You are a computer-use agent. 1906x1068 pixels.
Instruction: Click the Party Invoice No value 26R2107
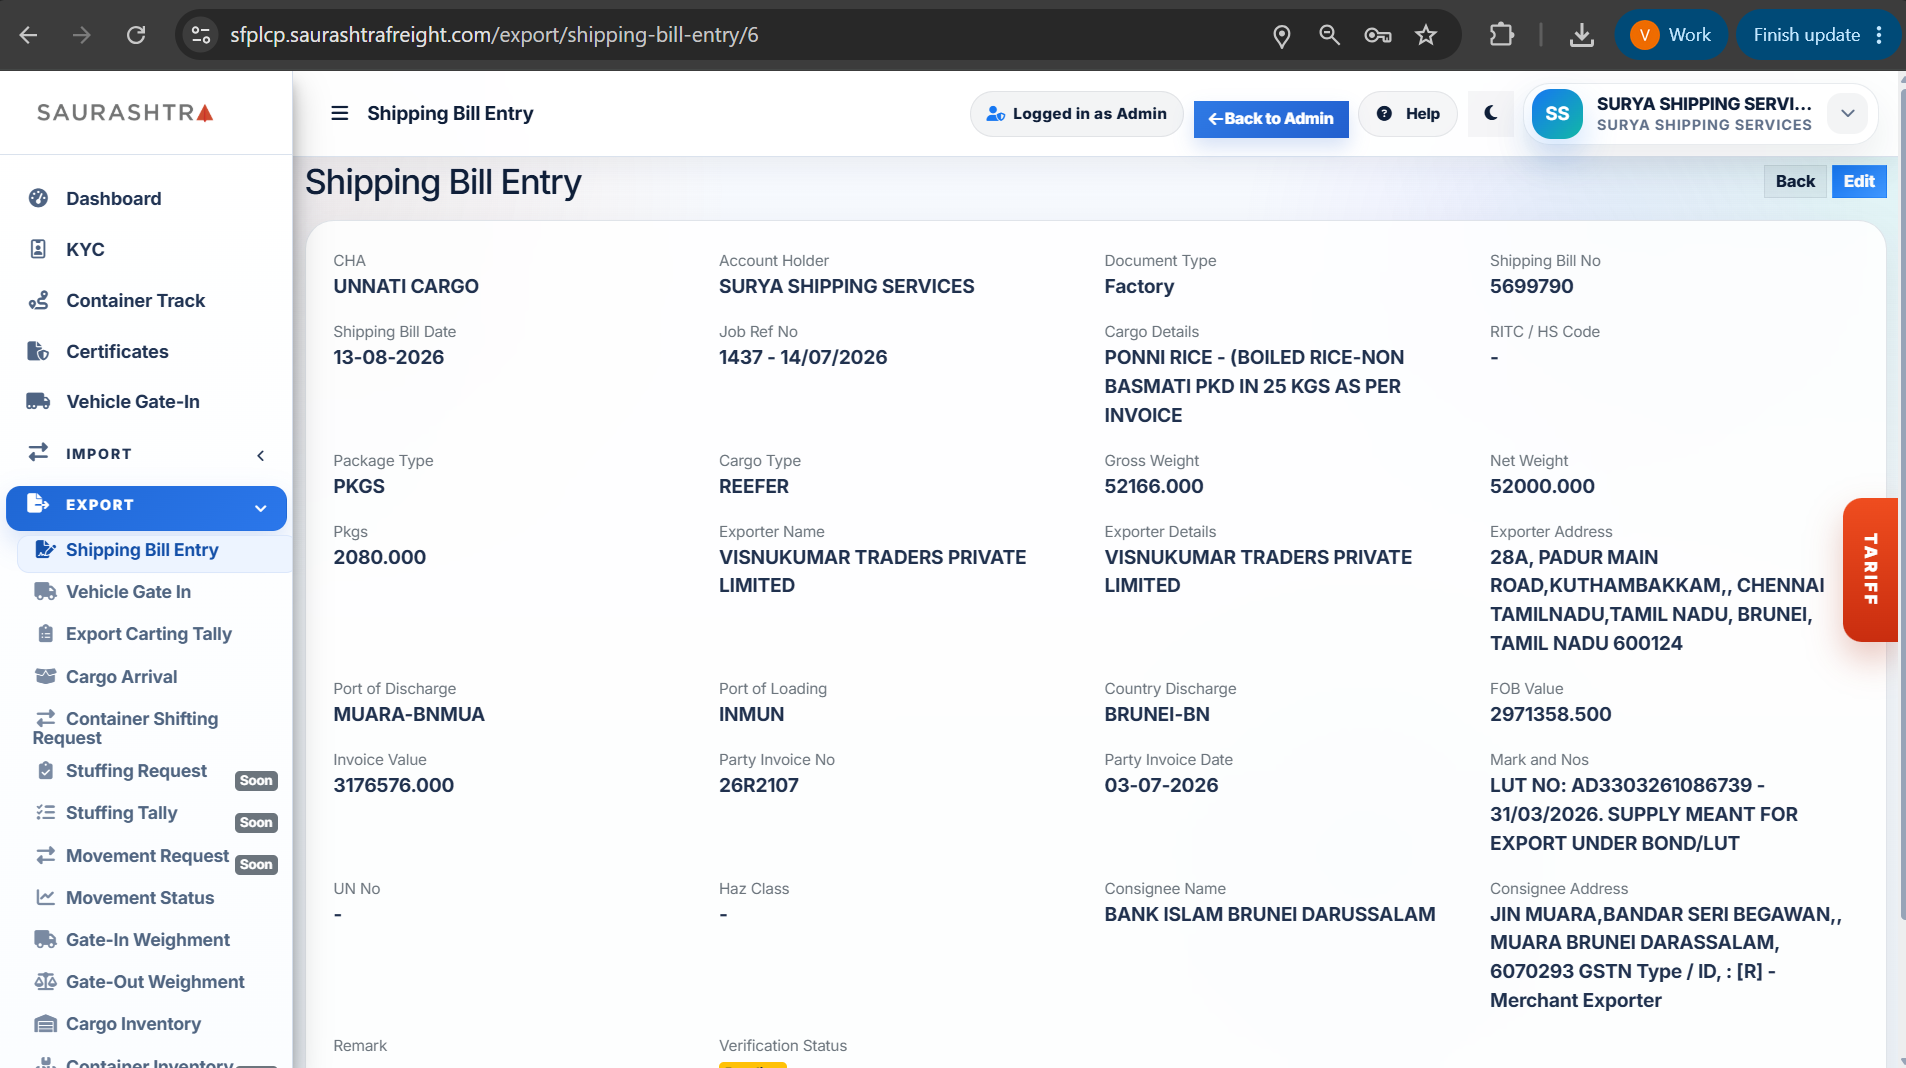click(x=758, y=786)
